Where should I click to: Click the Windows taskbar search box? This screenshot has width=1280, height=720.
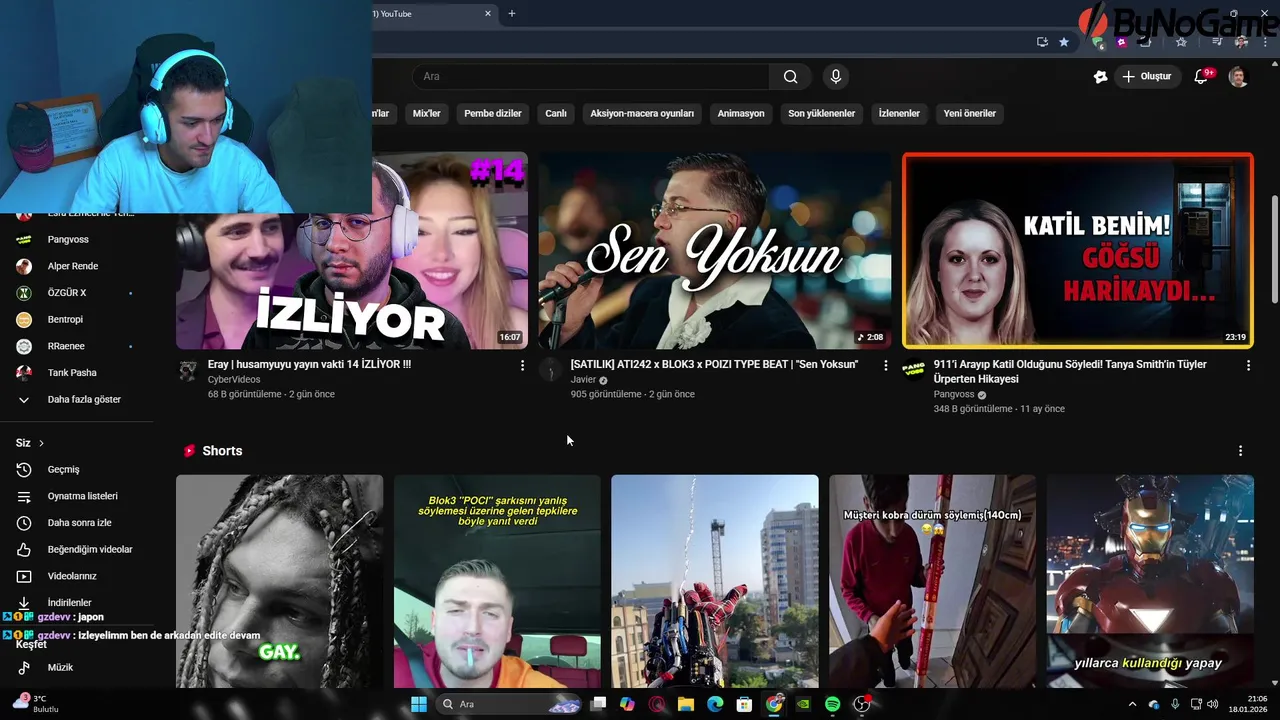tap(510, 704)
